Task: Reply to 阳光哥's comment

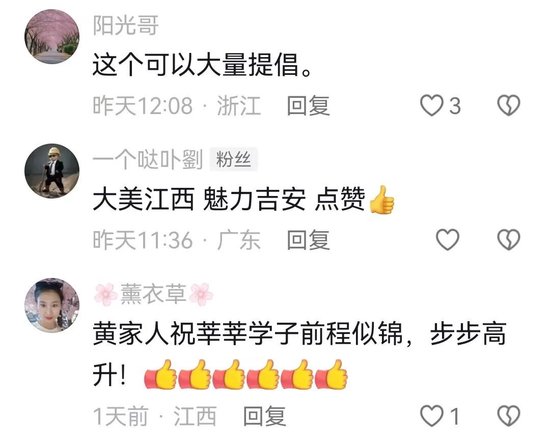Action: [x=308, y=105]
